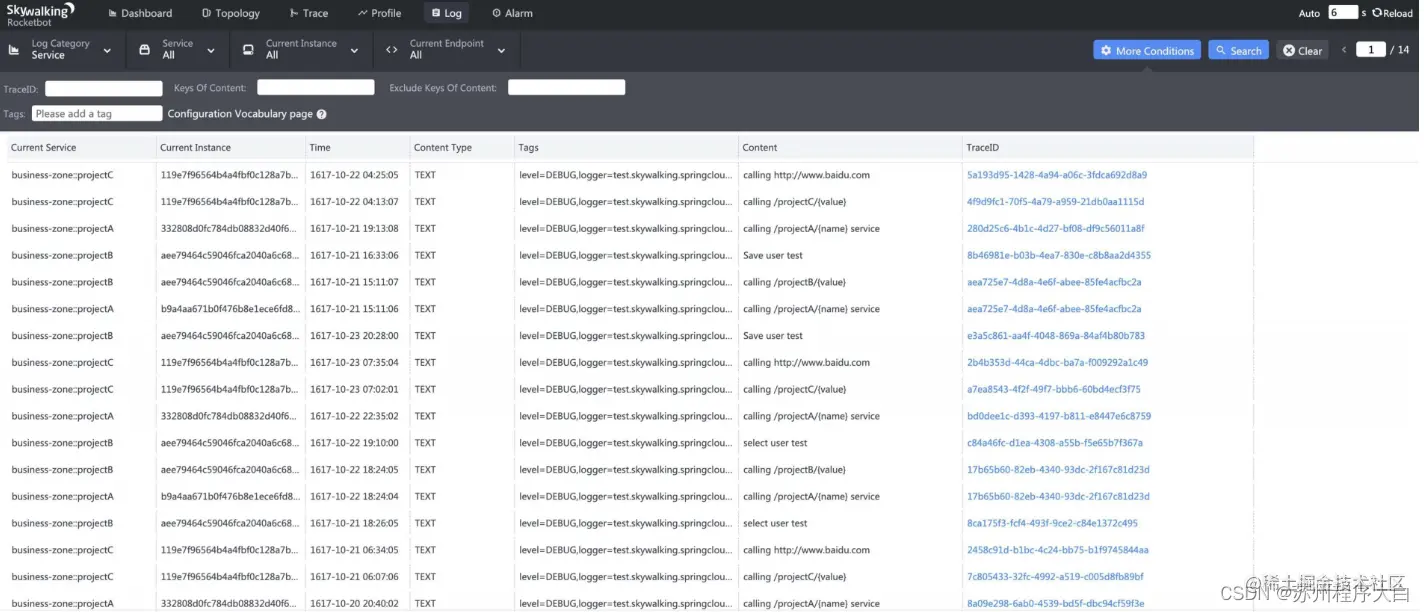
Task: Click the Configuration Vocabulary help icon
Action: tap(322, 114)
